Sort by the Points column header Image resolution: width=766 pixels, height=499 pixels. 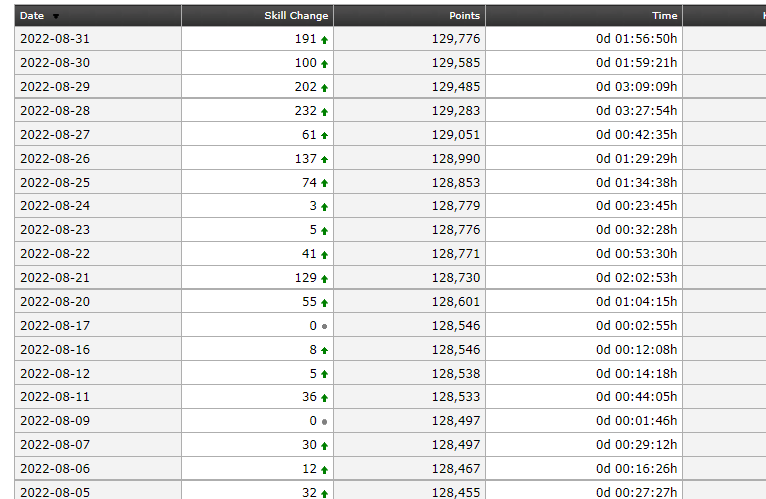coord(464,16)
